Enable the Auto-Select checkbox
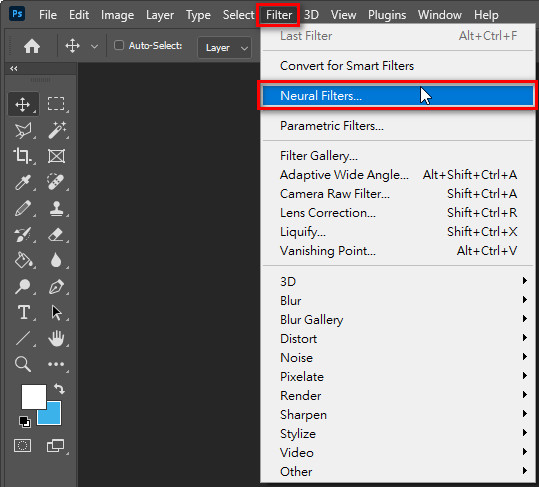The width and height of the screenshot is (539, 487). [x=119, y=45]
